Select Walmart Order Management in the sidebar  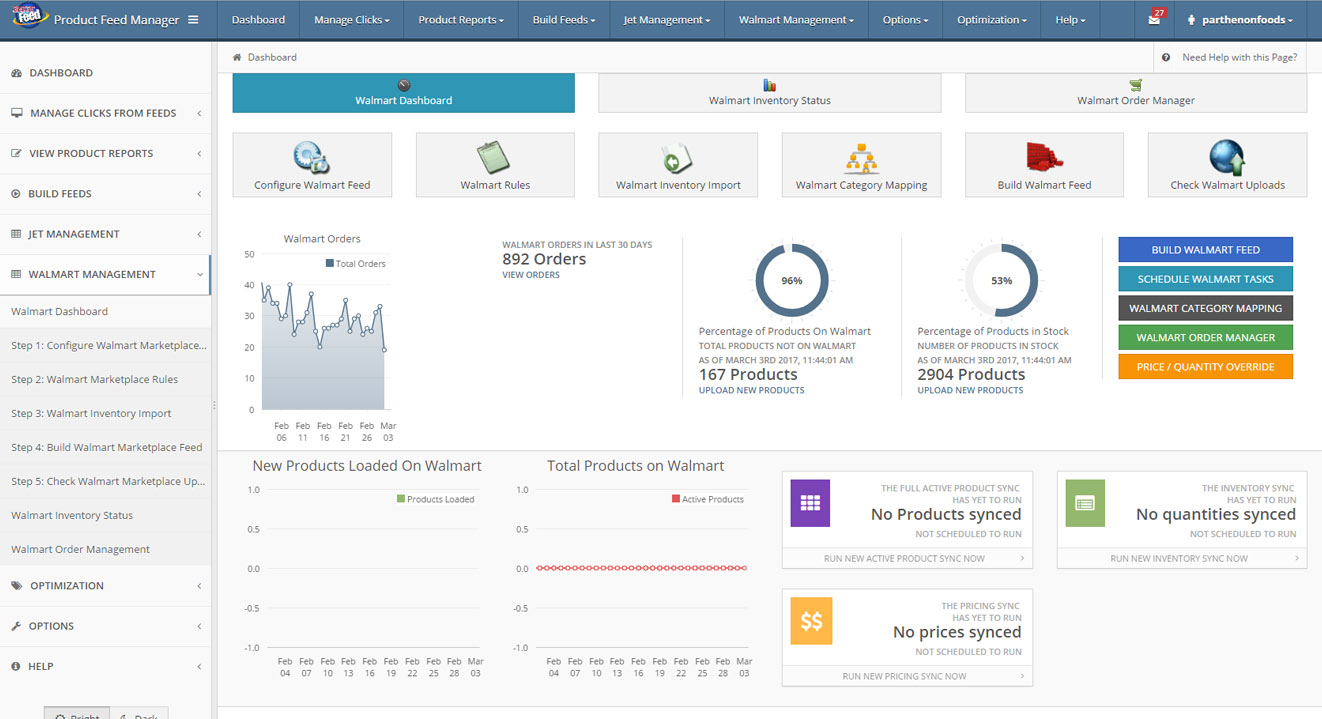[106, 549]
